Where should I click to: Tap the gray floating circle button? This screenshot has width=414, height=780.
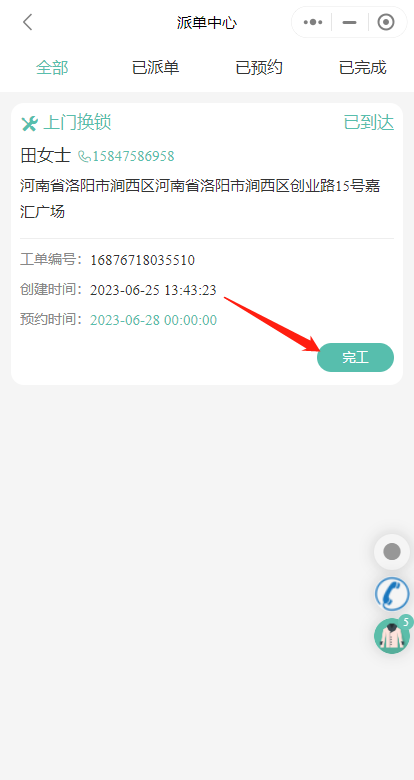tap(392, 552)
